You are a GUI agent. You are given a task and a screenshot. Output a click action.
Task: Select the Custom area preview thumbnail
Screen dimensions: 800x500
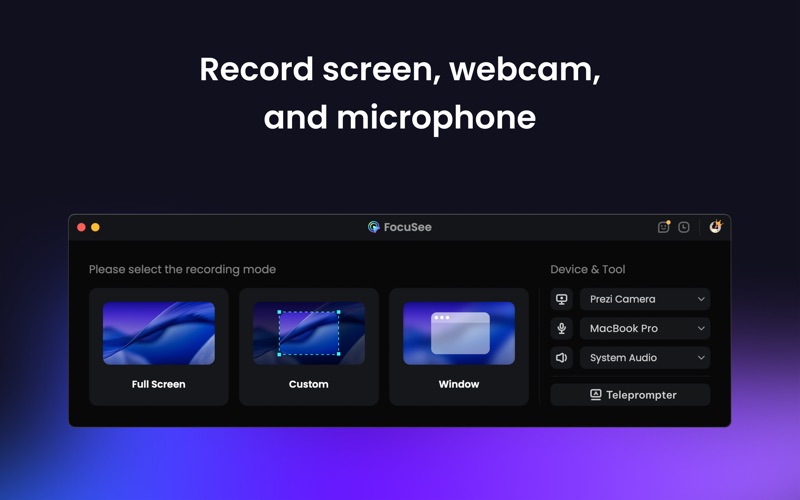coord(309,334)
